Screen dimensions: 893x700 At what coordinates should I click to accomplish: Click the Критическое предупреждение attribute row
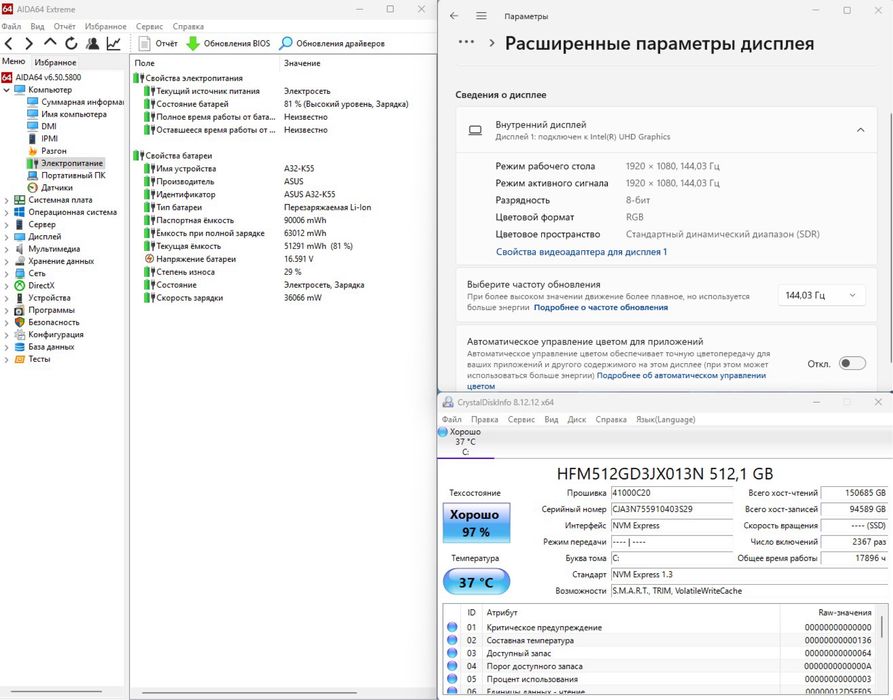tap(661, 627)
